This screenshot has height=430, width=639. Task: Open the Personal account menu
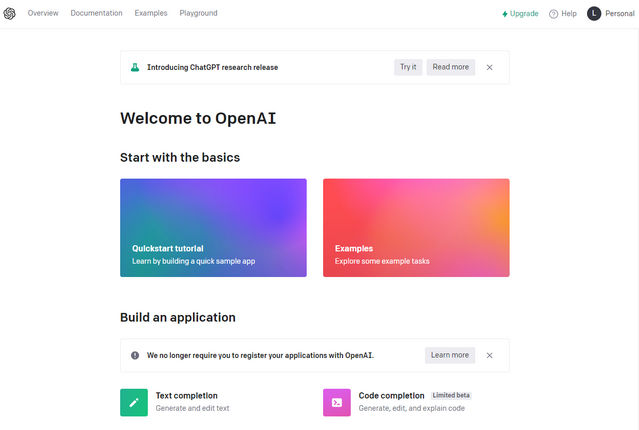point(619,13)
